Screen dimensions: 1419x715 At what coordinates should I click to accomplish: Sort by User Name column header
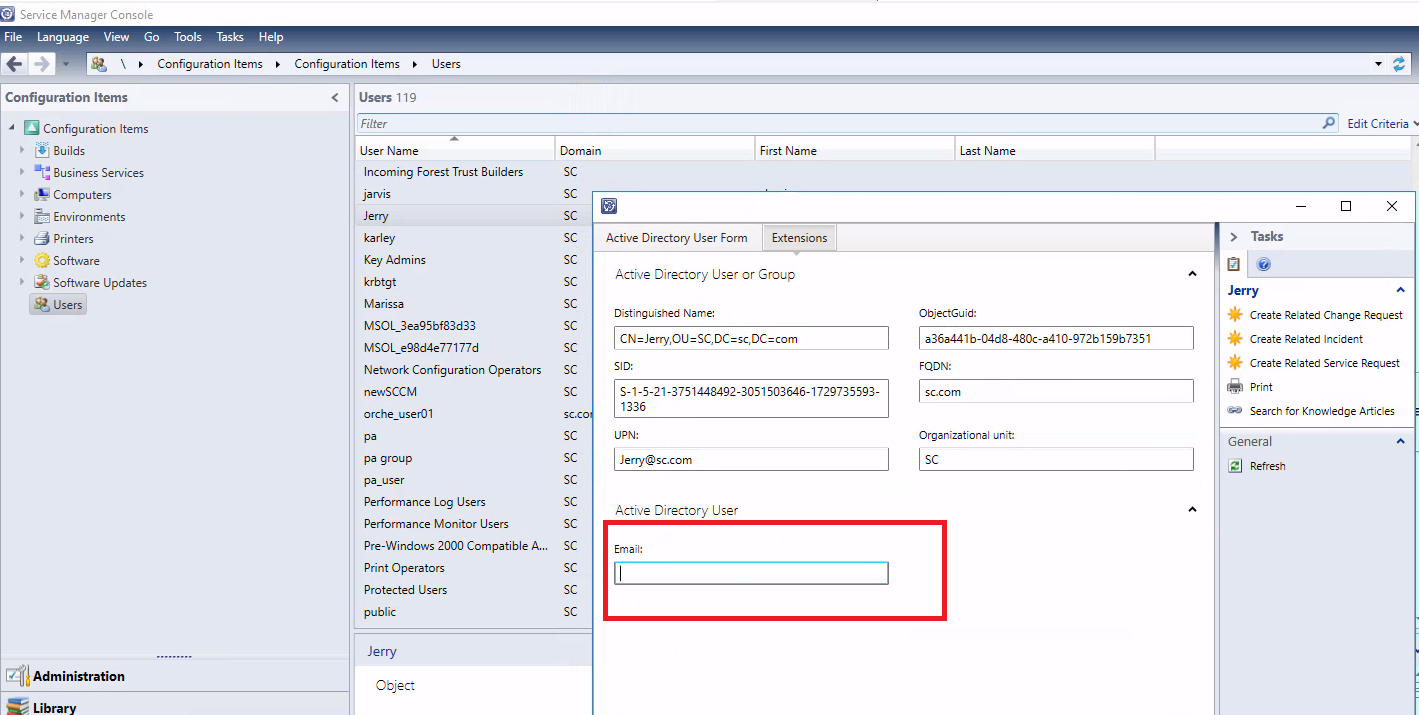pyautogui.click(x=455, y=150)
